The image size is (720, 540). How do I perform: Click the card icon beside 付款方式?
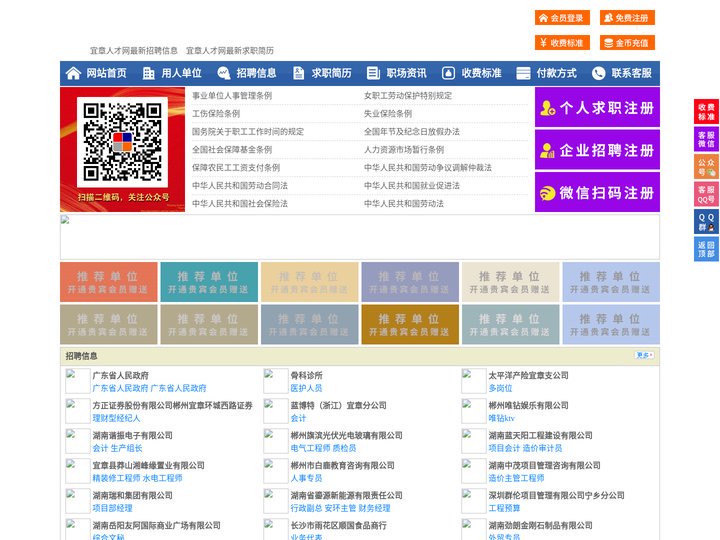[x=523, y=73]
